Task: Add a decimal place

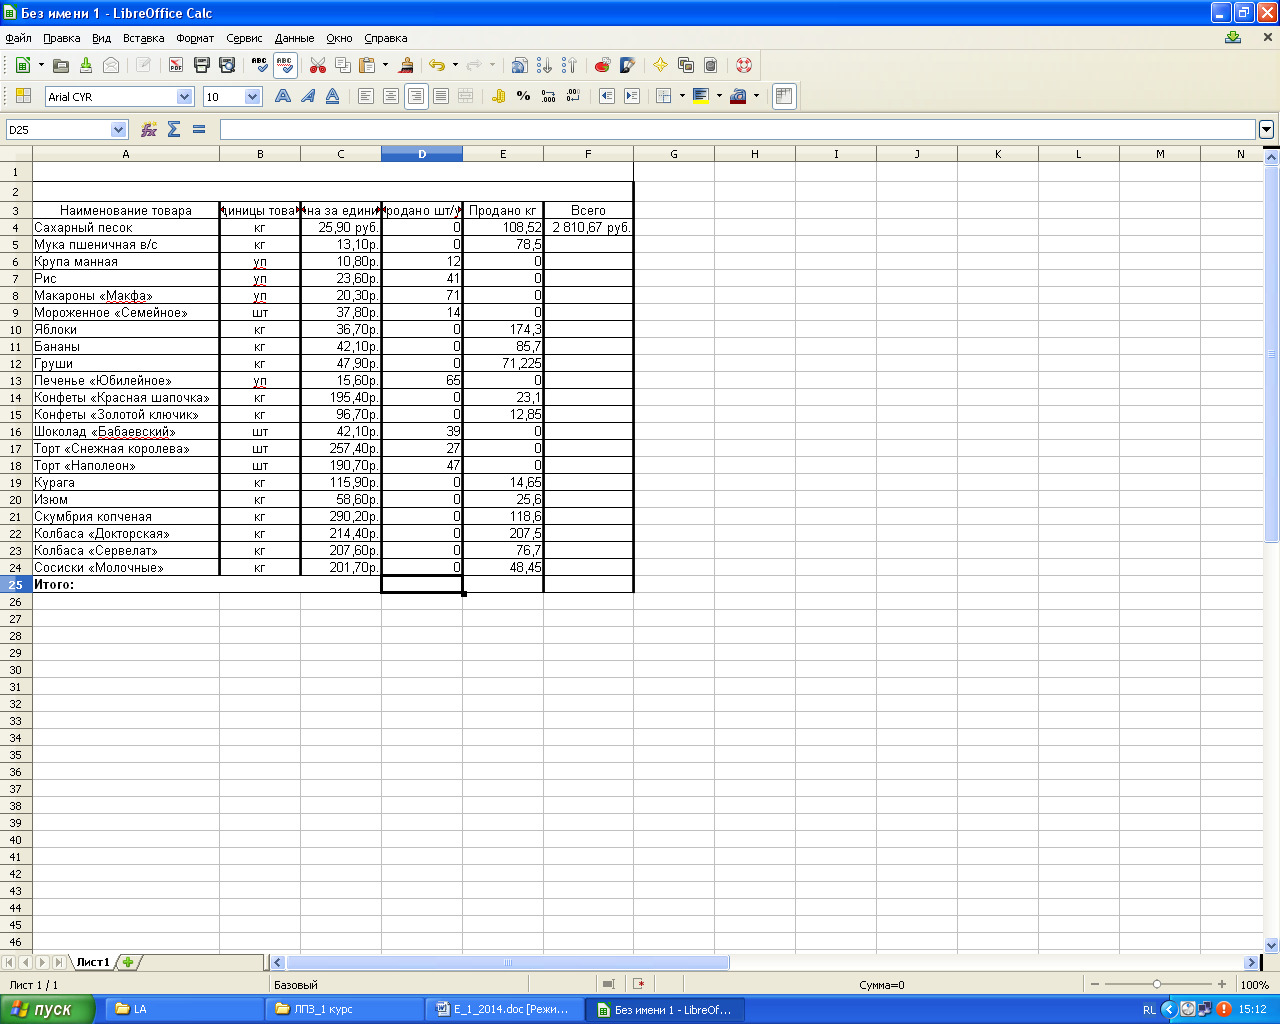Action: (548, 96)
